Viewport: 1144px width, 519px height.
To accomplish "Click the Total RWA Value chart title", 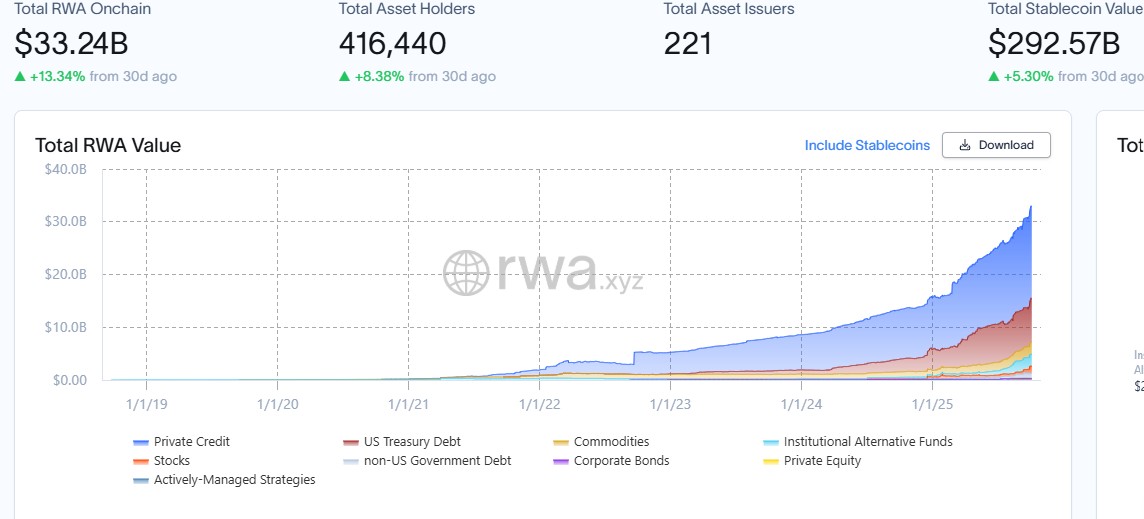I will pos(108,145).
